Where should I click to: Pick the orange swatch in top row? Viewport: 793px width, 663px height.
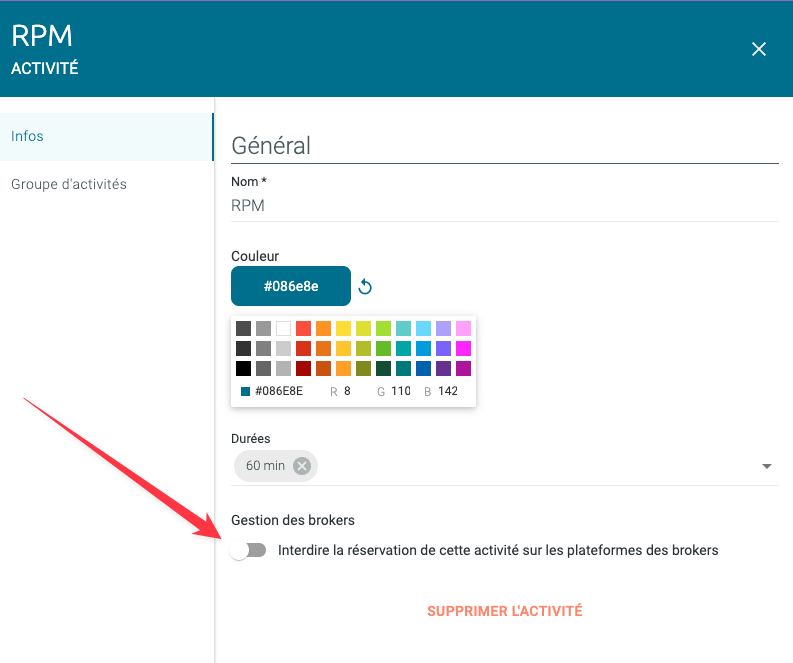tap(323, 328)
